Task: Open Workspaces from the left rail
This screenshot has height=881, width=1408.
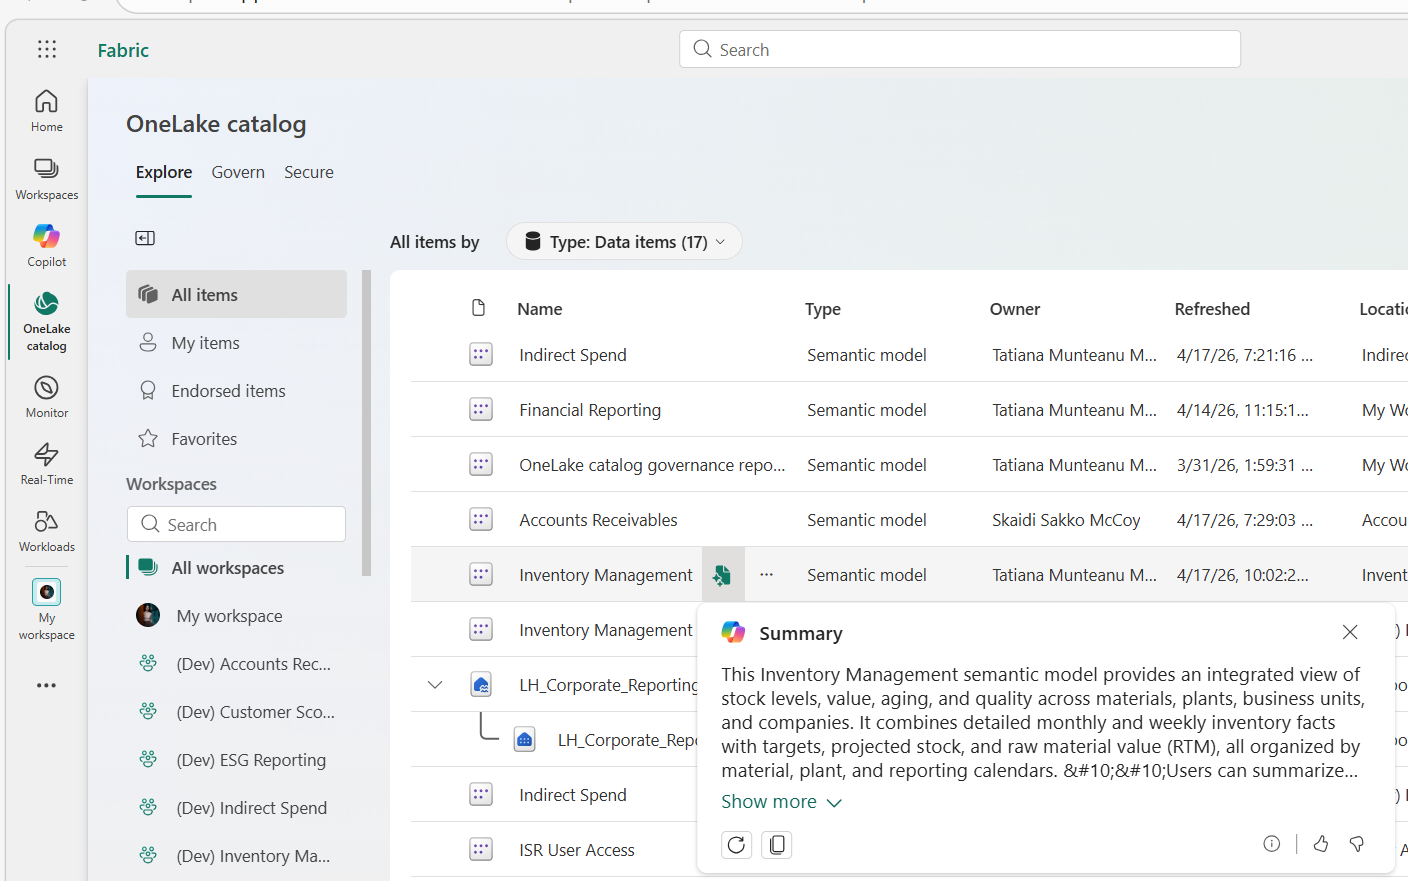Action: pyautogui.click(x=47, y=178)
